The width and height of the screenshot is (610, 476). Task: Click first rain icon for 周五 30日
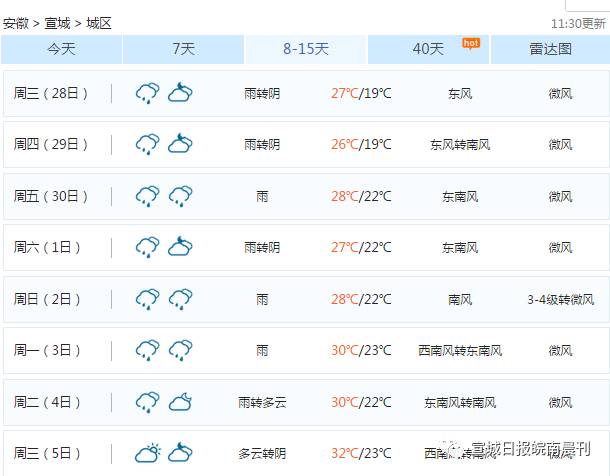147,196
